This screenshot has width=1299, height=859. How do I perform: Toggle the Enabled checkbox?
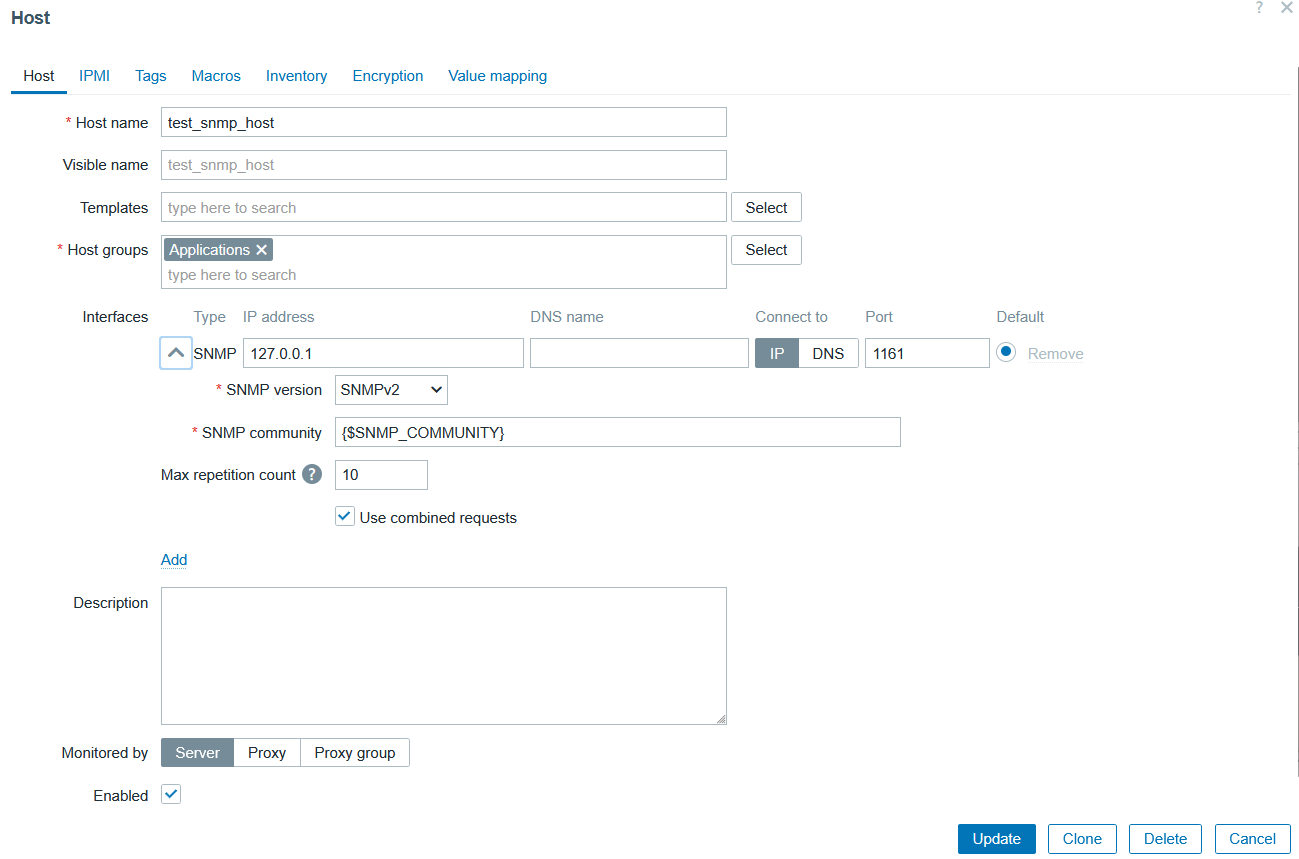coord(171,795)
